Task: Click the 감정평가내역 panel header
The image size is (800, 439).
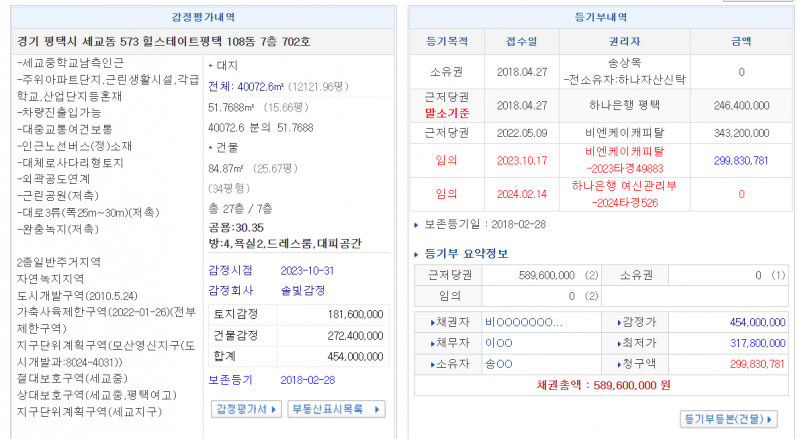Action: [x=203, y=17]
